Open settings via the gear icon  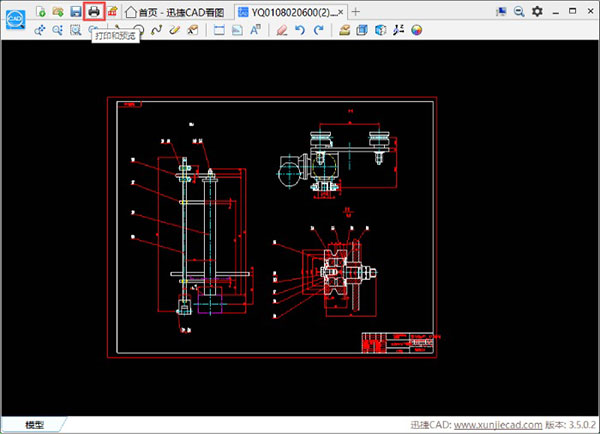click(537, 10)
